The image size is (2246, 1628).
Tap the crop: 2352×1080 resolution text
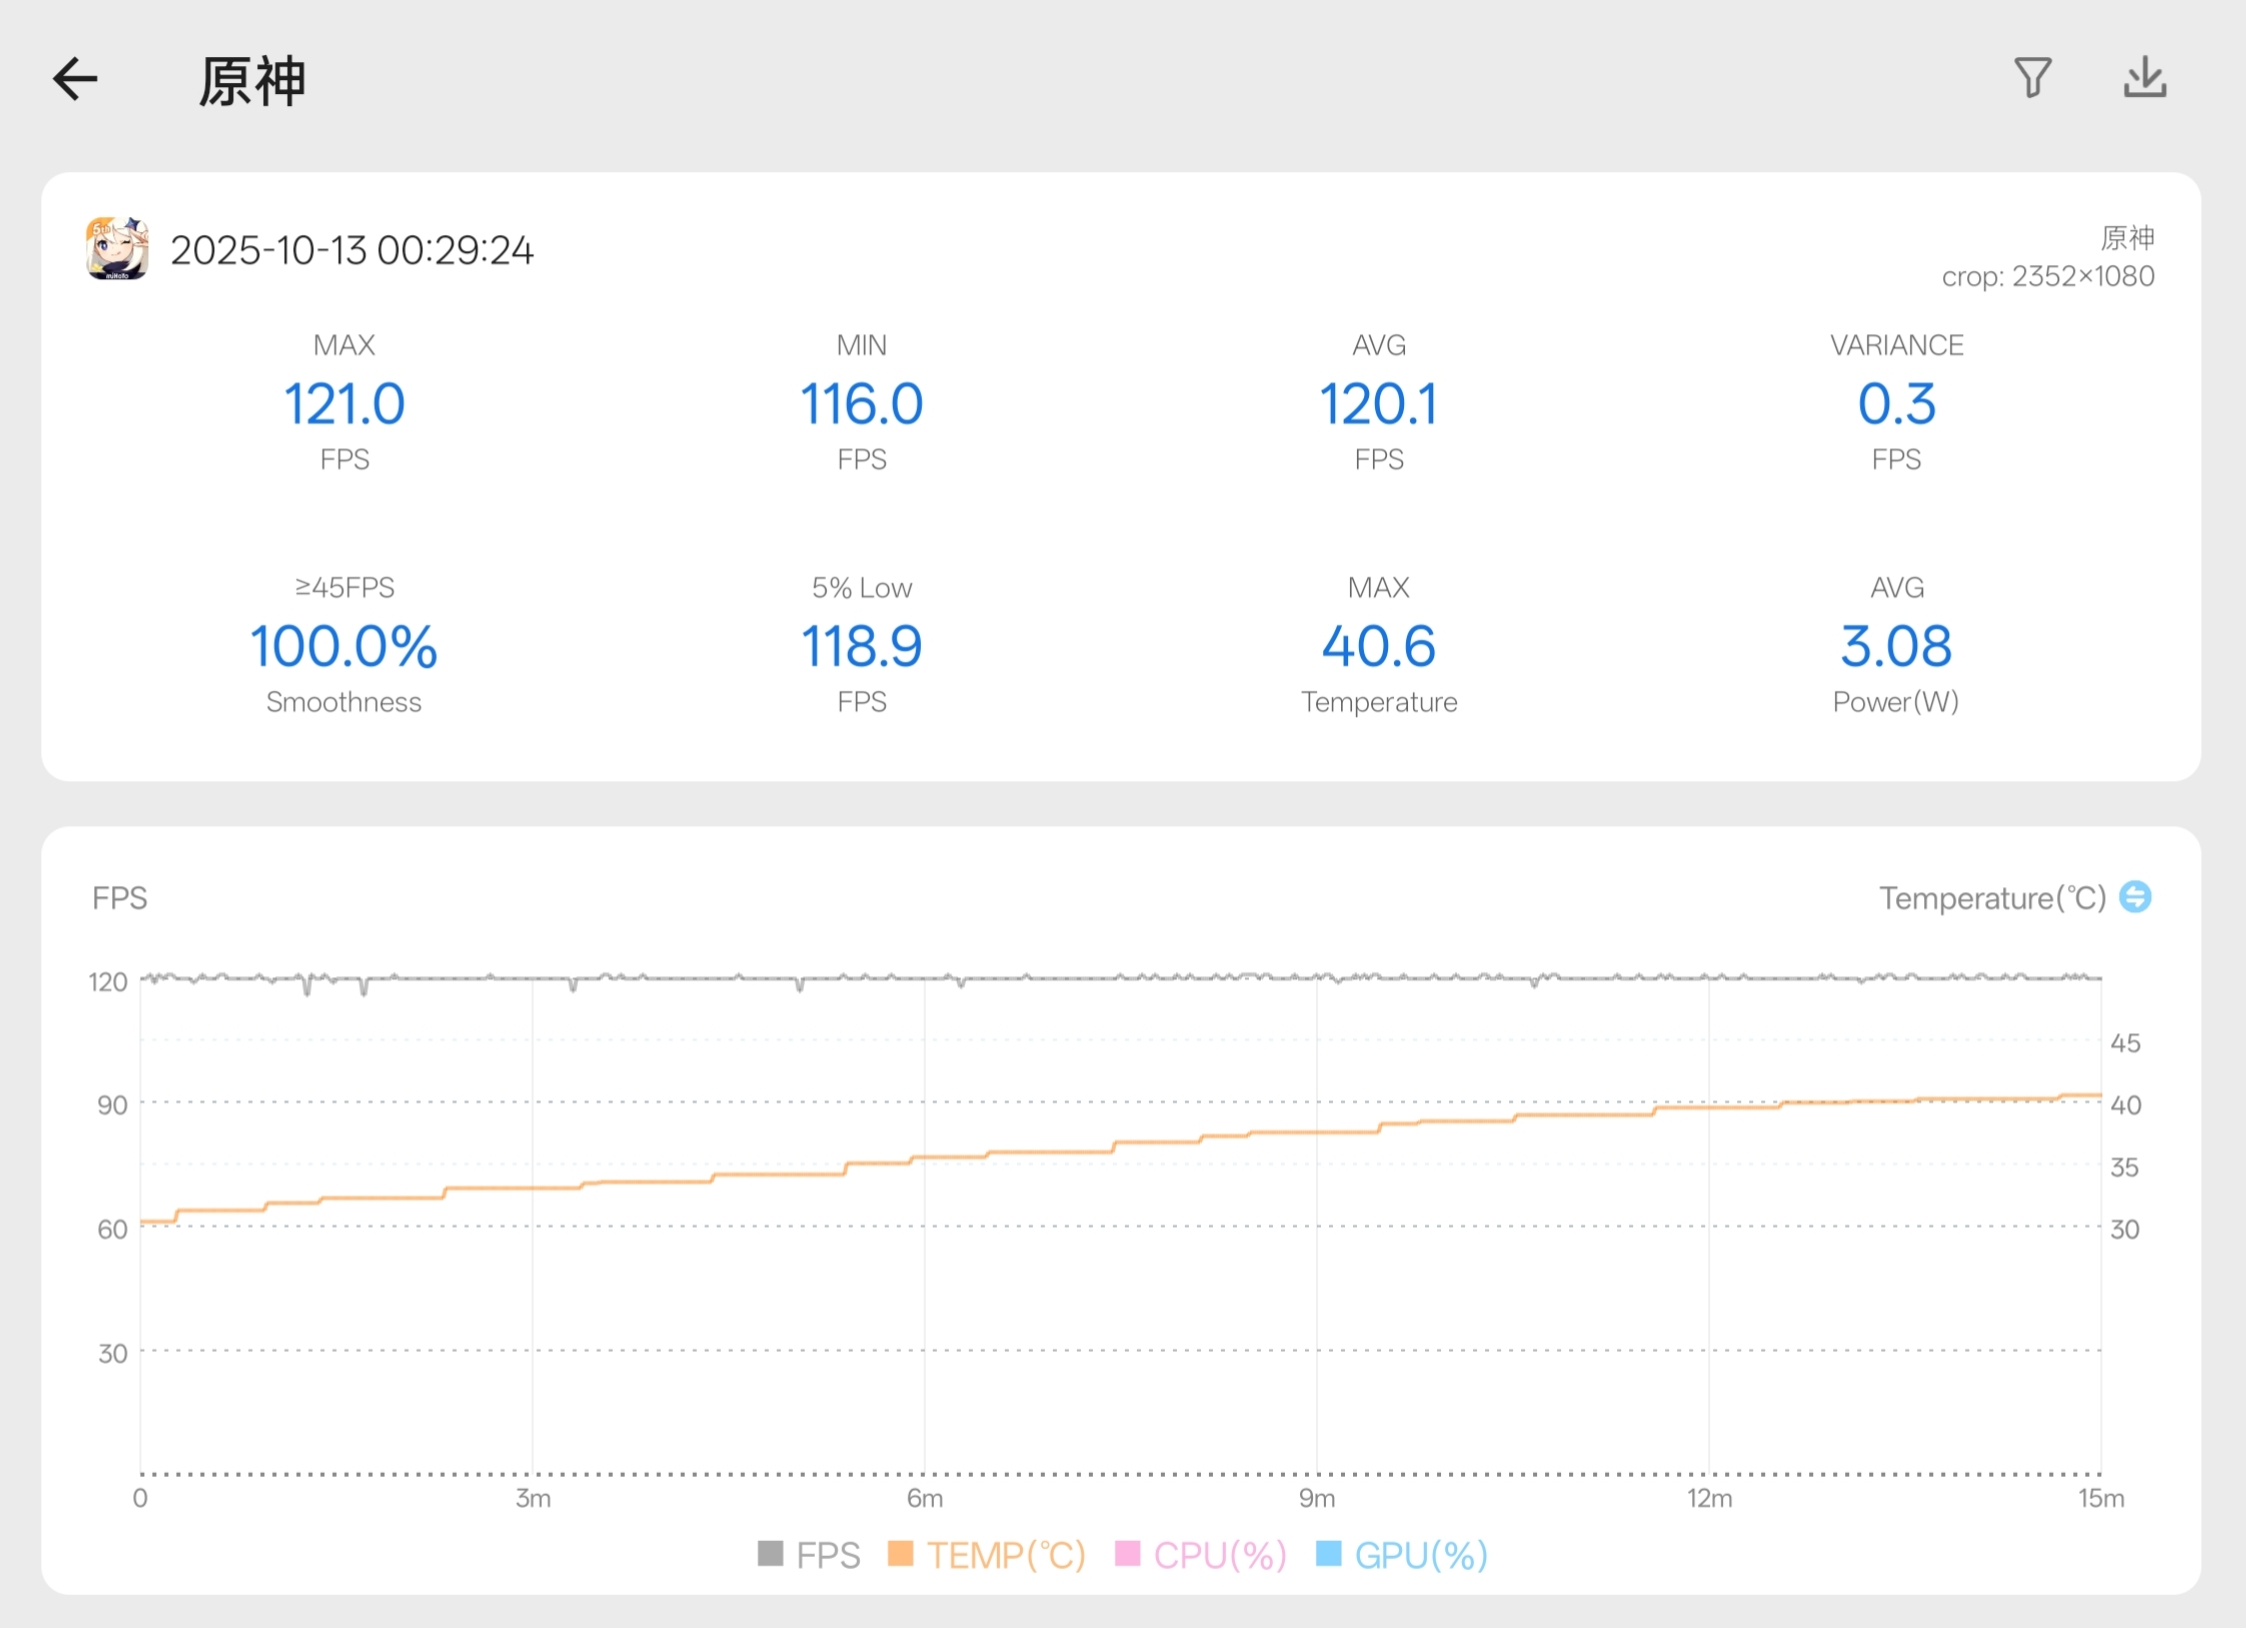click(2047, 276)
